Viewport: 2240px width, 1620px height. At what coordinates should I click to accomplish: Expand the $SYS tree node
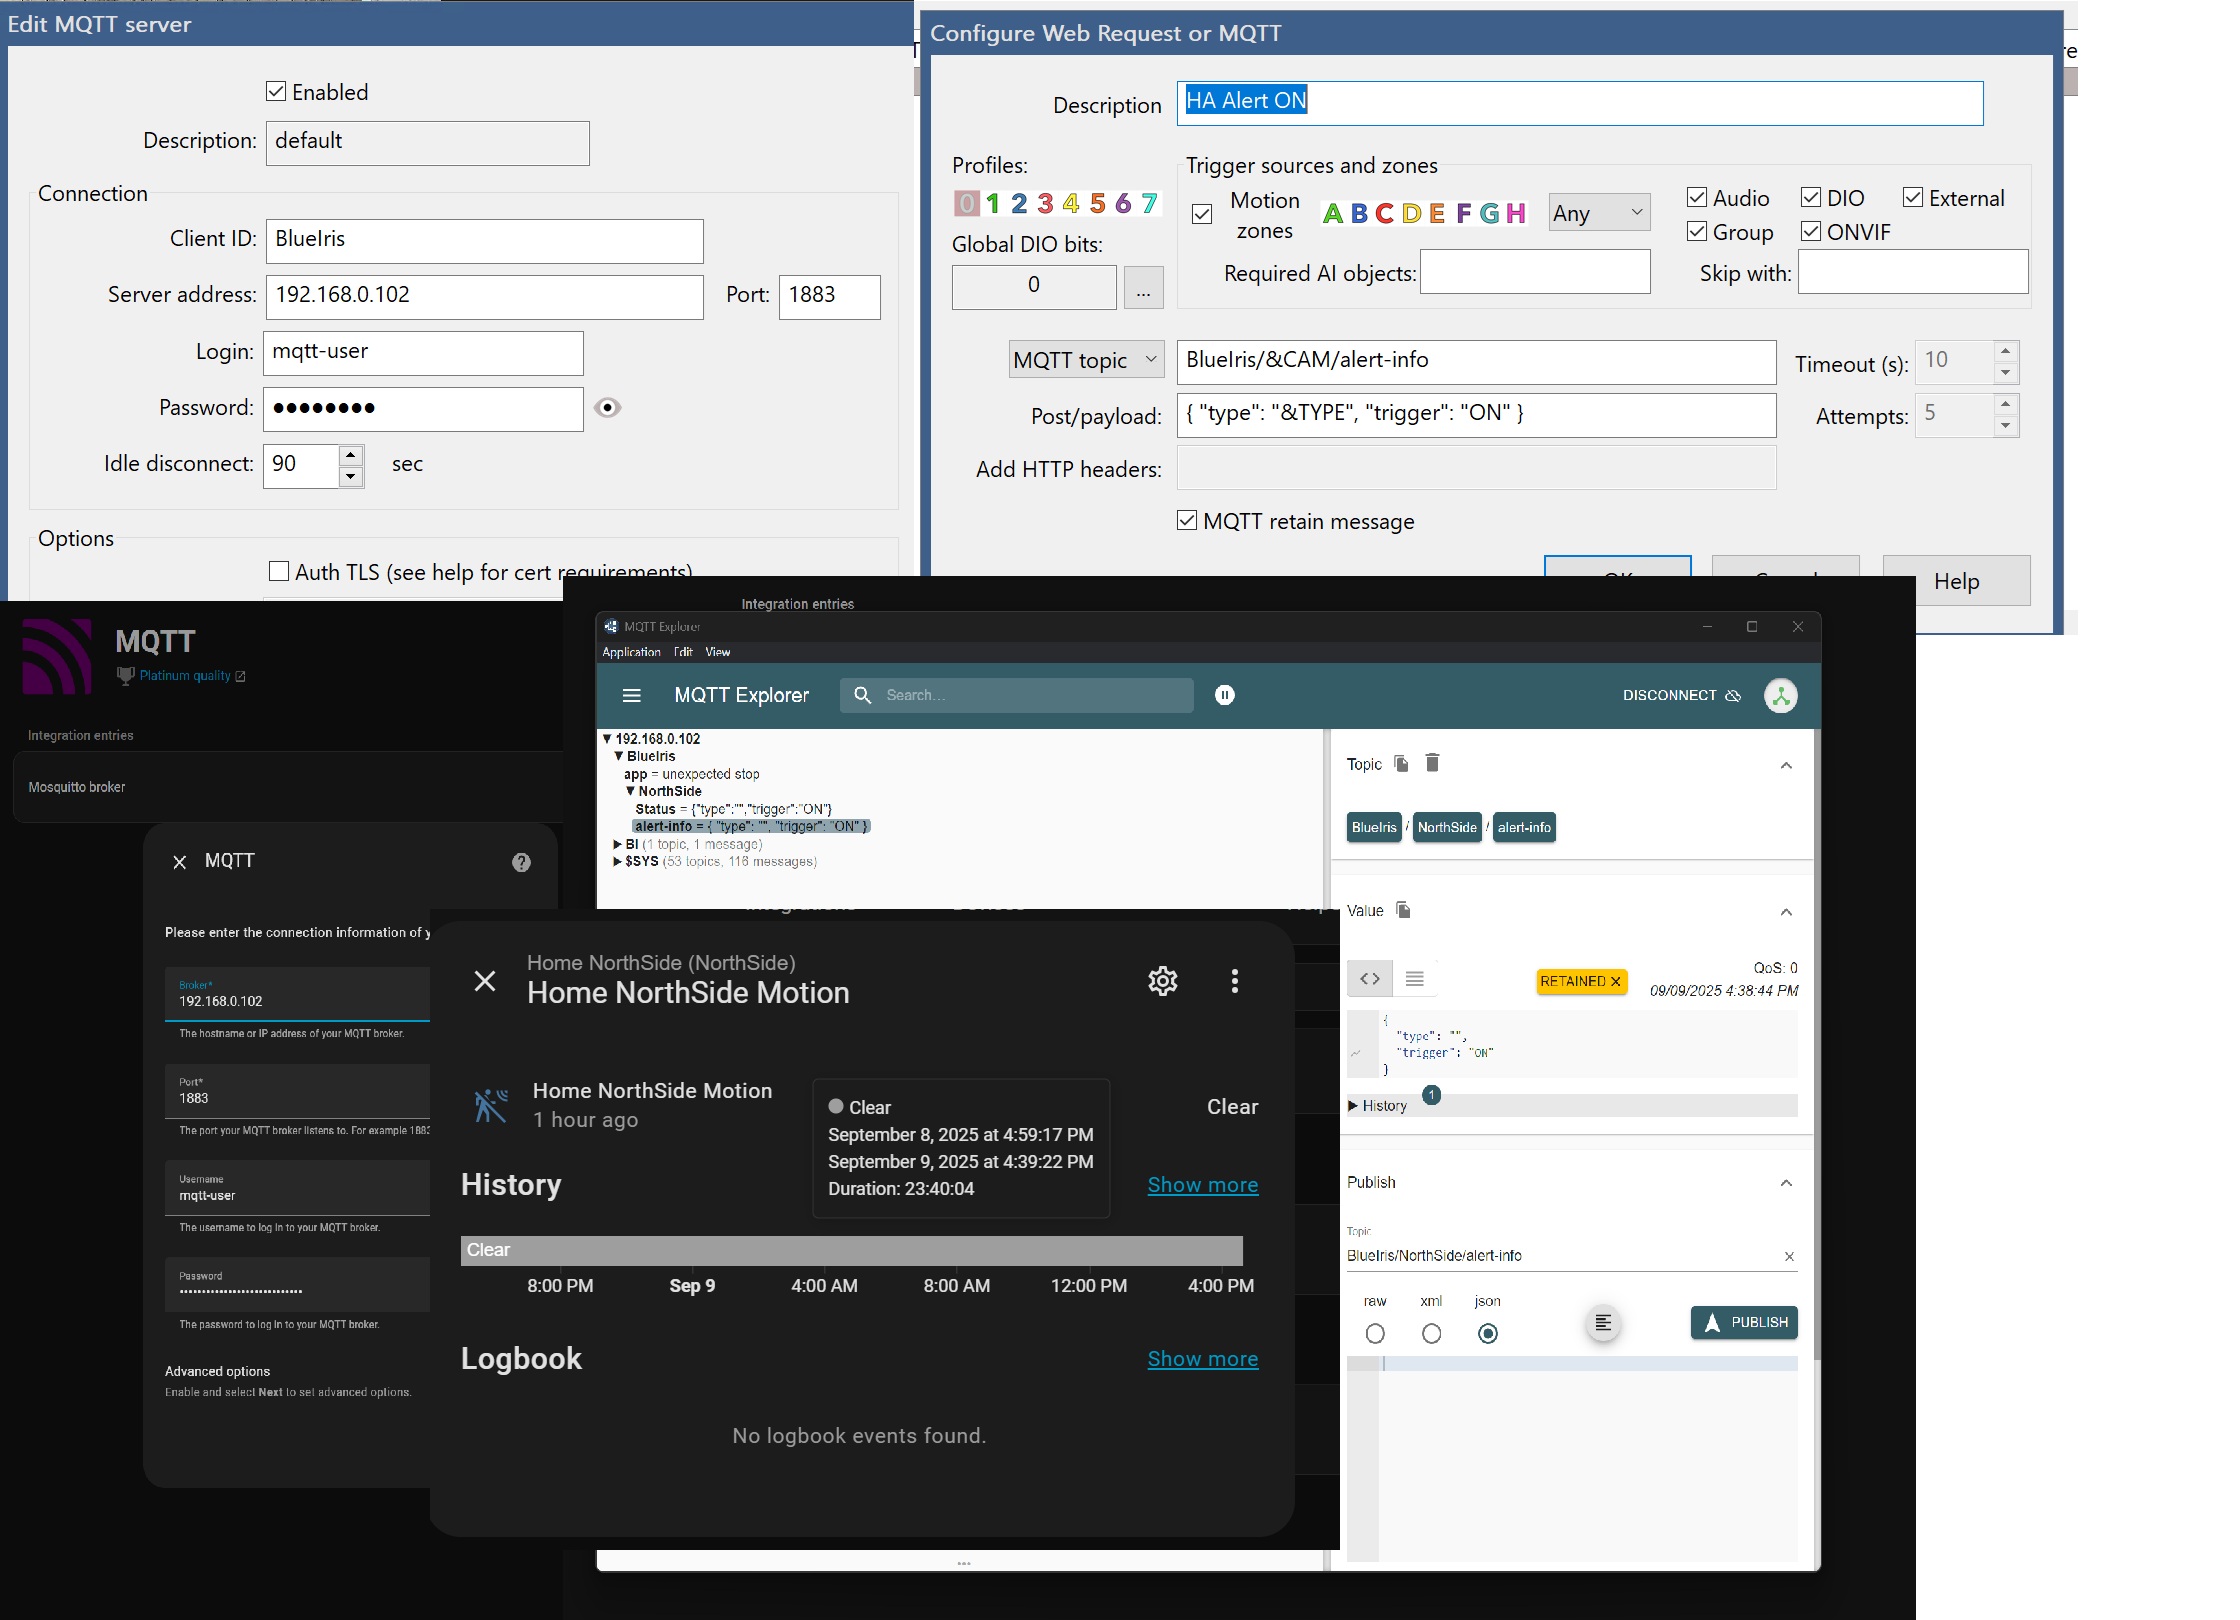coord(617,861)
